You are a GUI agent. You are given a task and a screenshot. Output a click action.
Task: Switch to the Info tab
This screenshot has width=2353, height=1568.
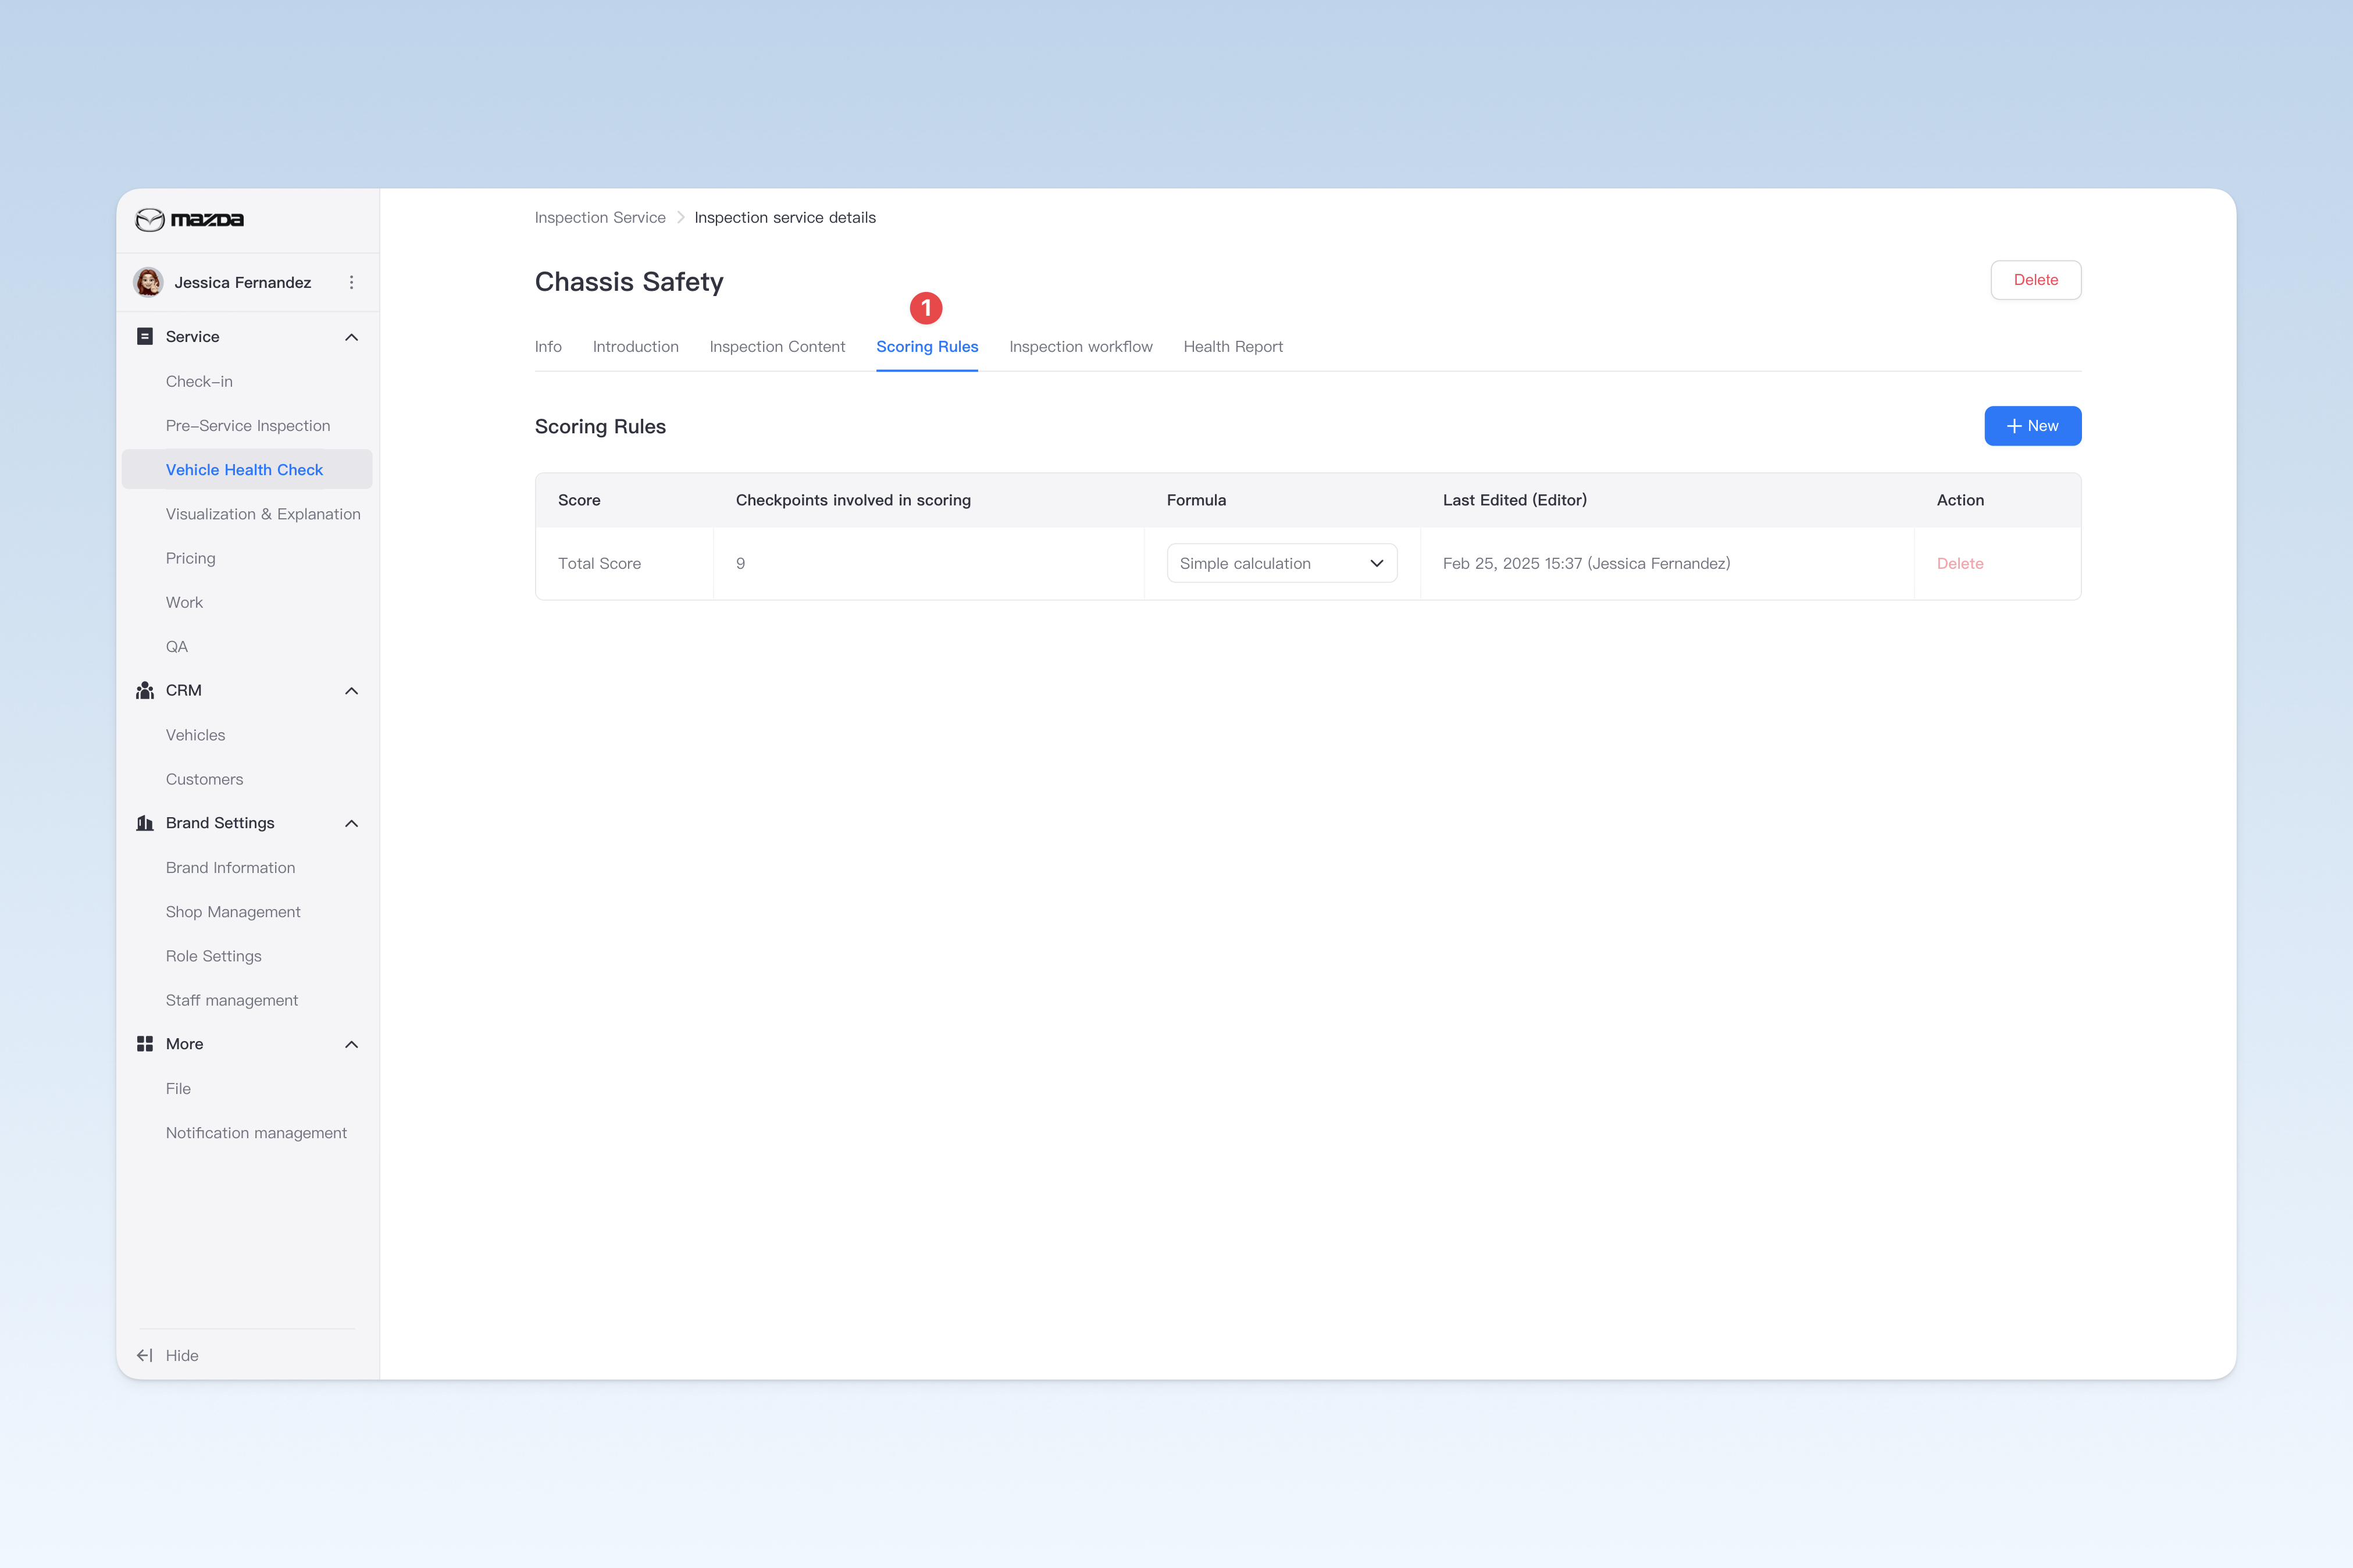(x=548, y=346)
